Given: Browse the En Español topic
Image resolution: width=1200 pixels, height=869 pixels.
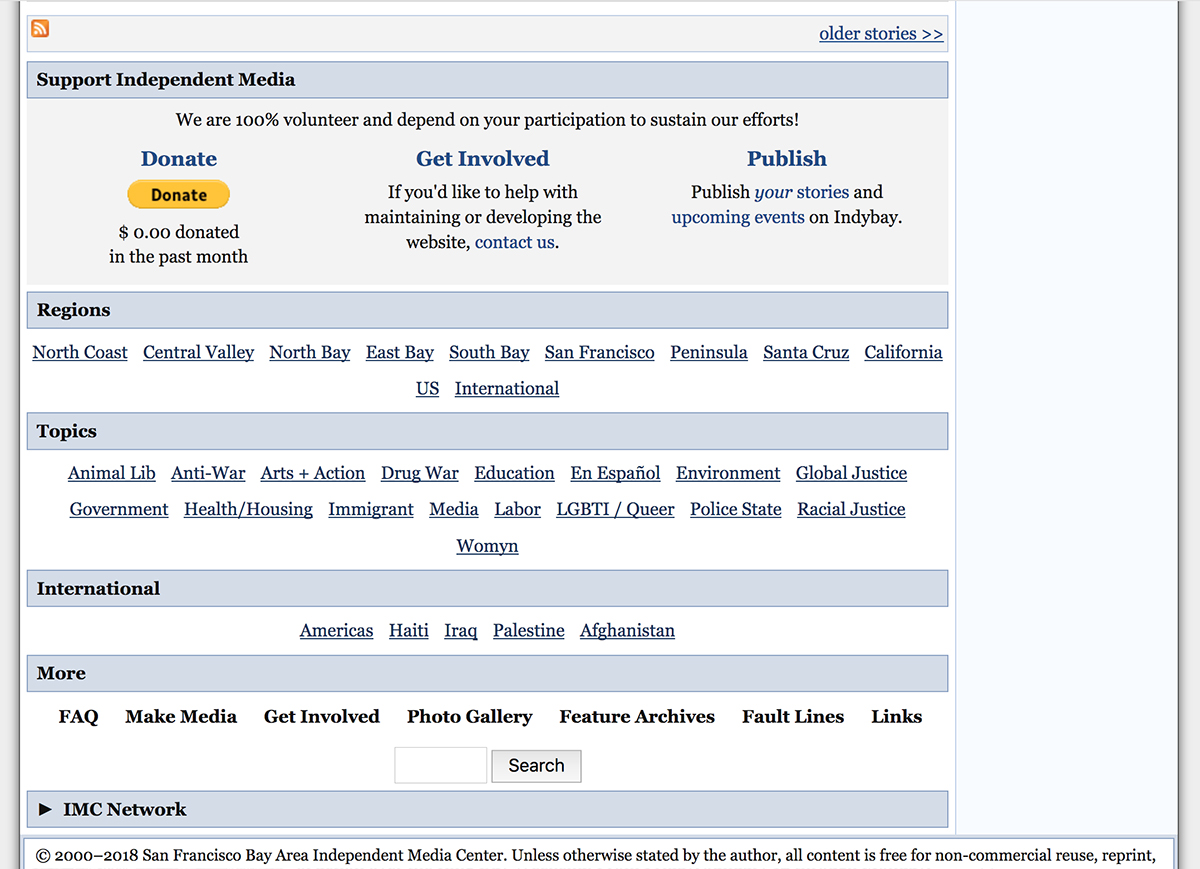Looking at the screenshot, I should [x=616, y=473].
